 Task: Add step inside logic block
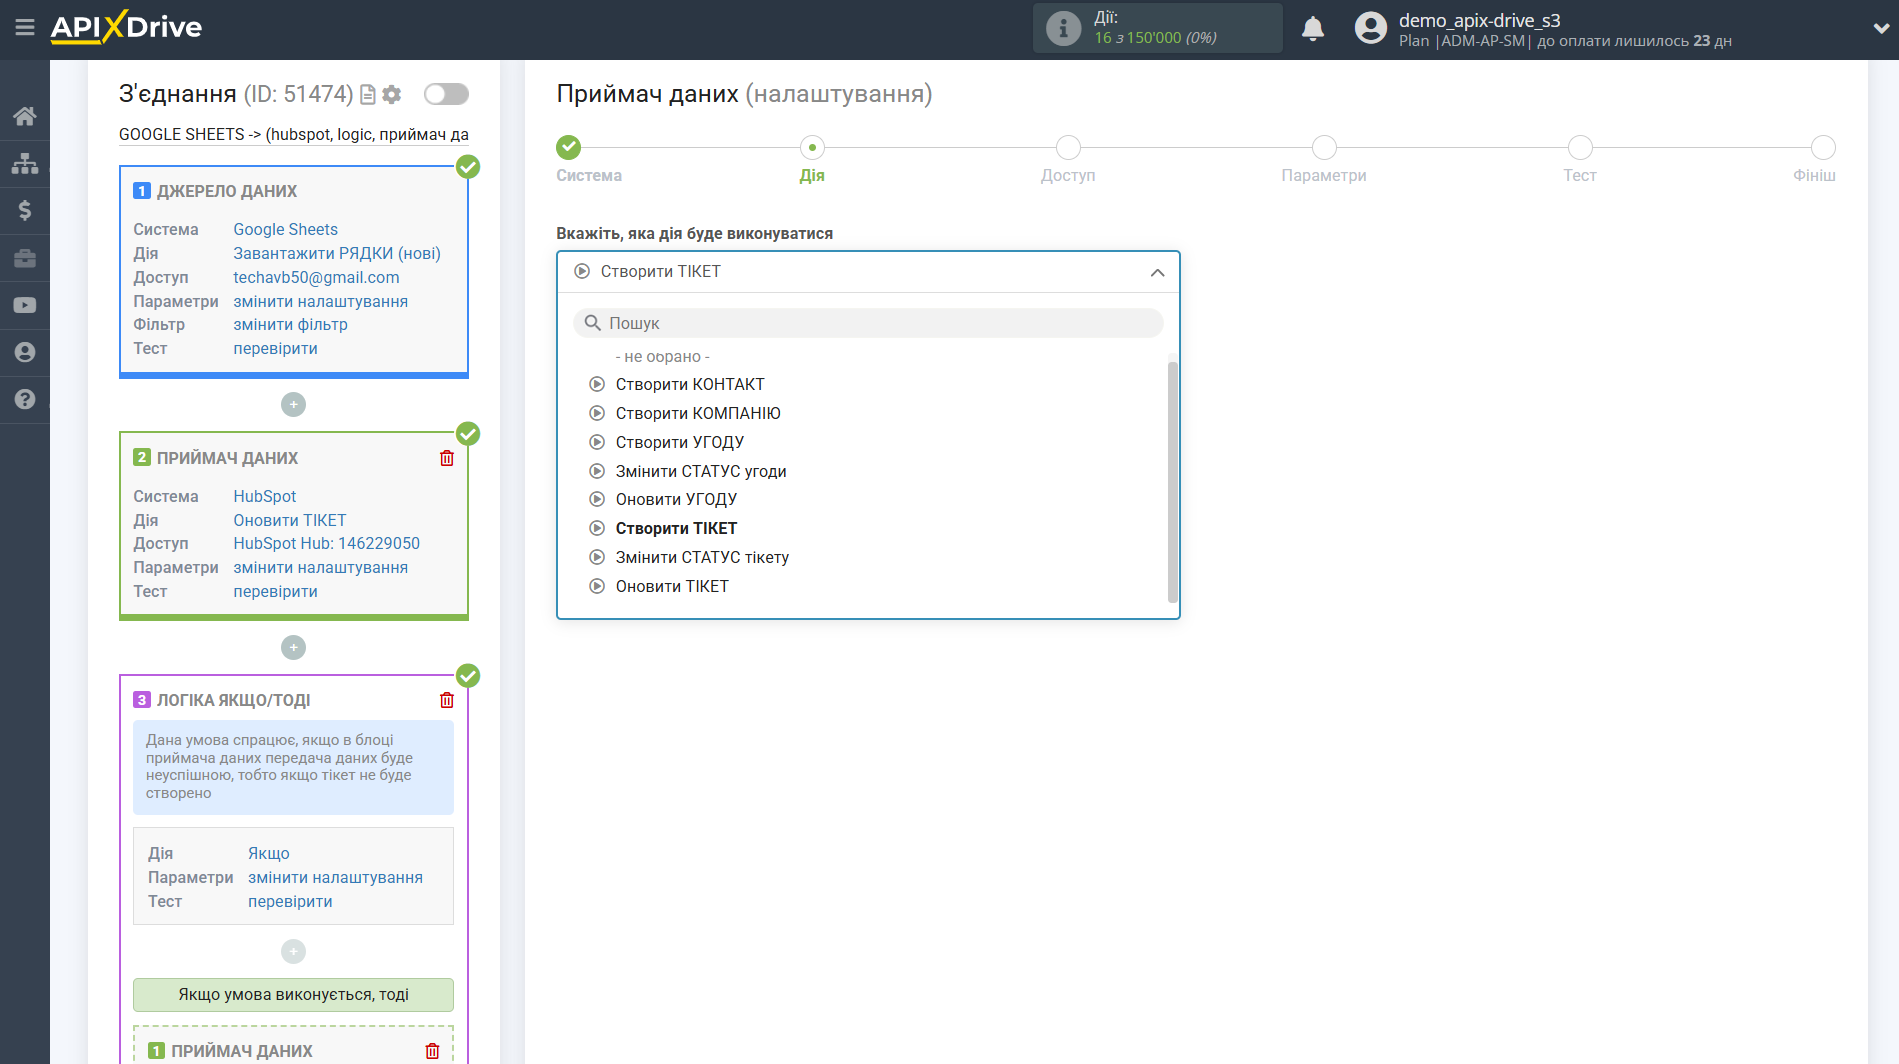tap(293, 951)
